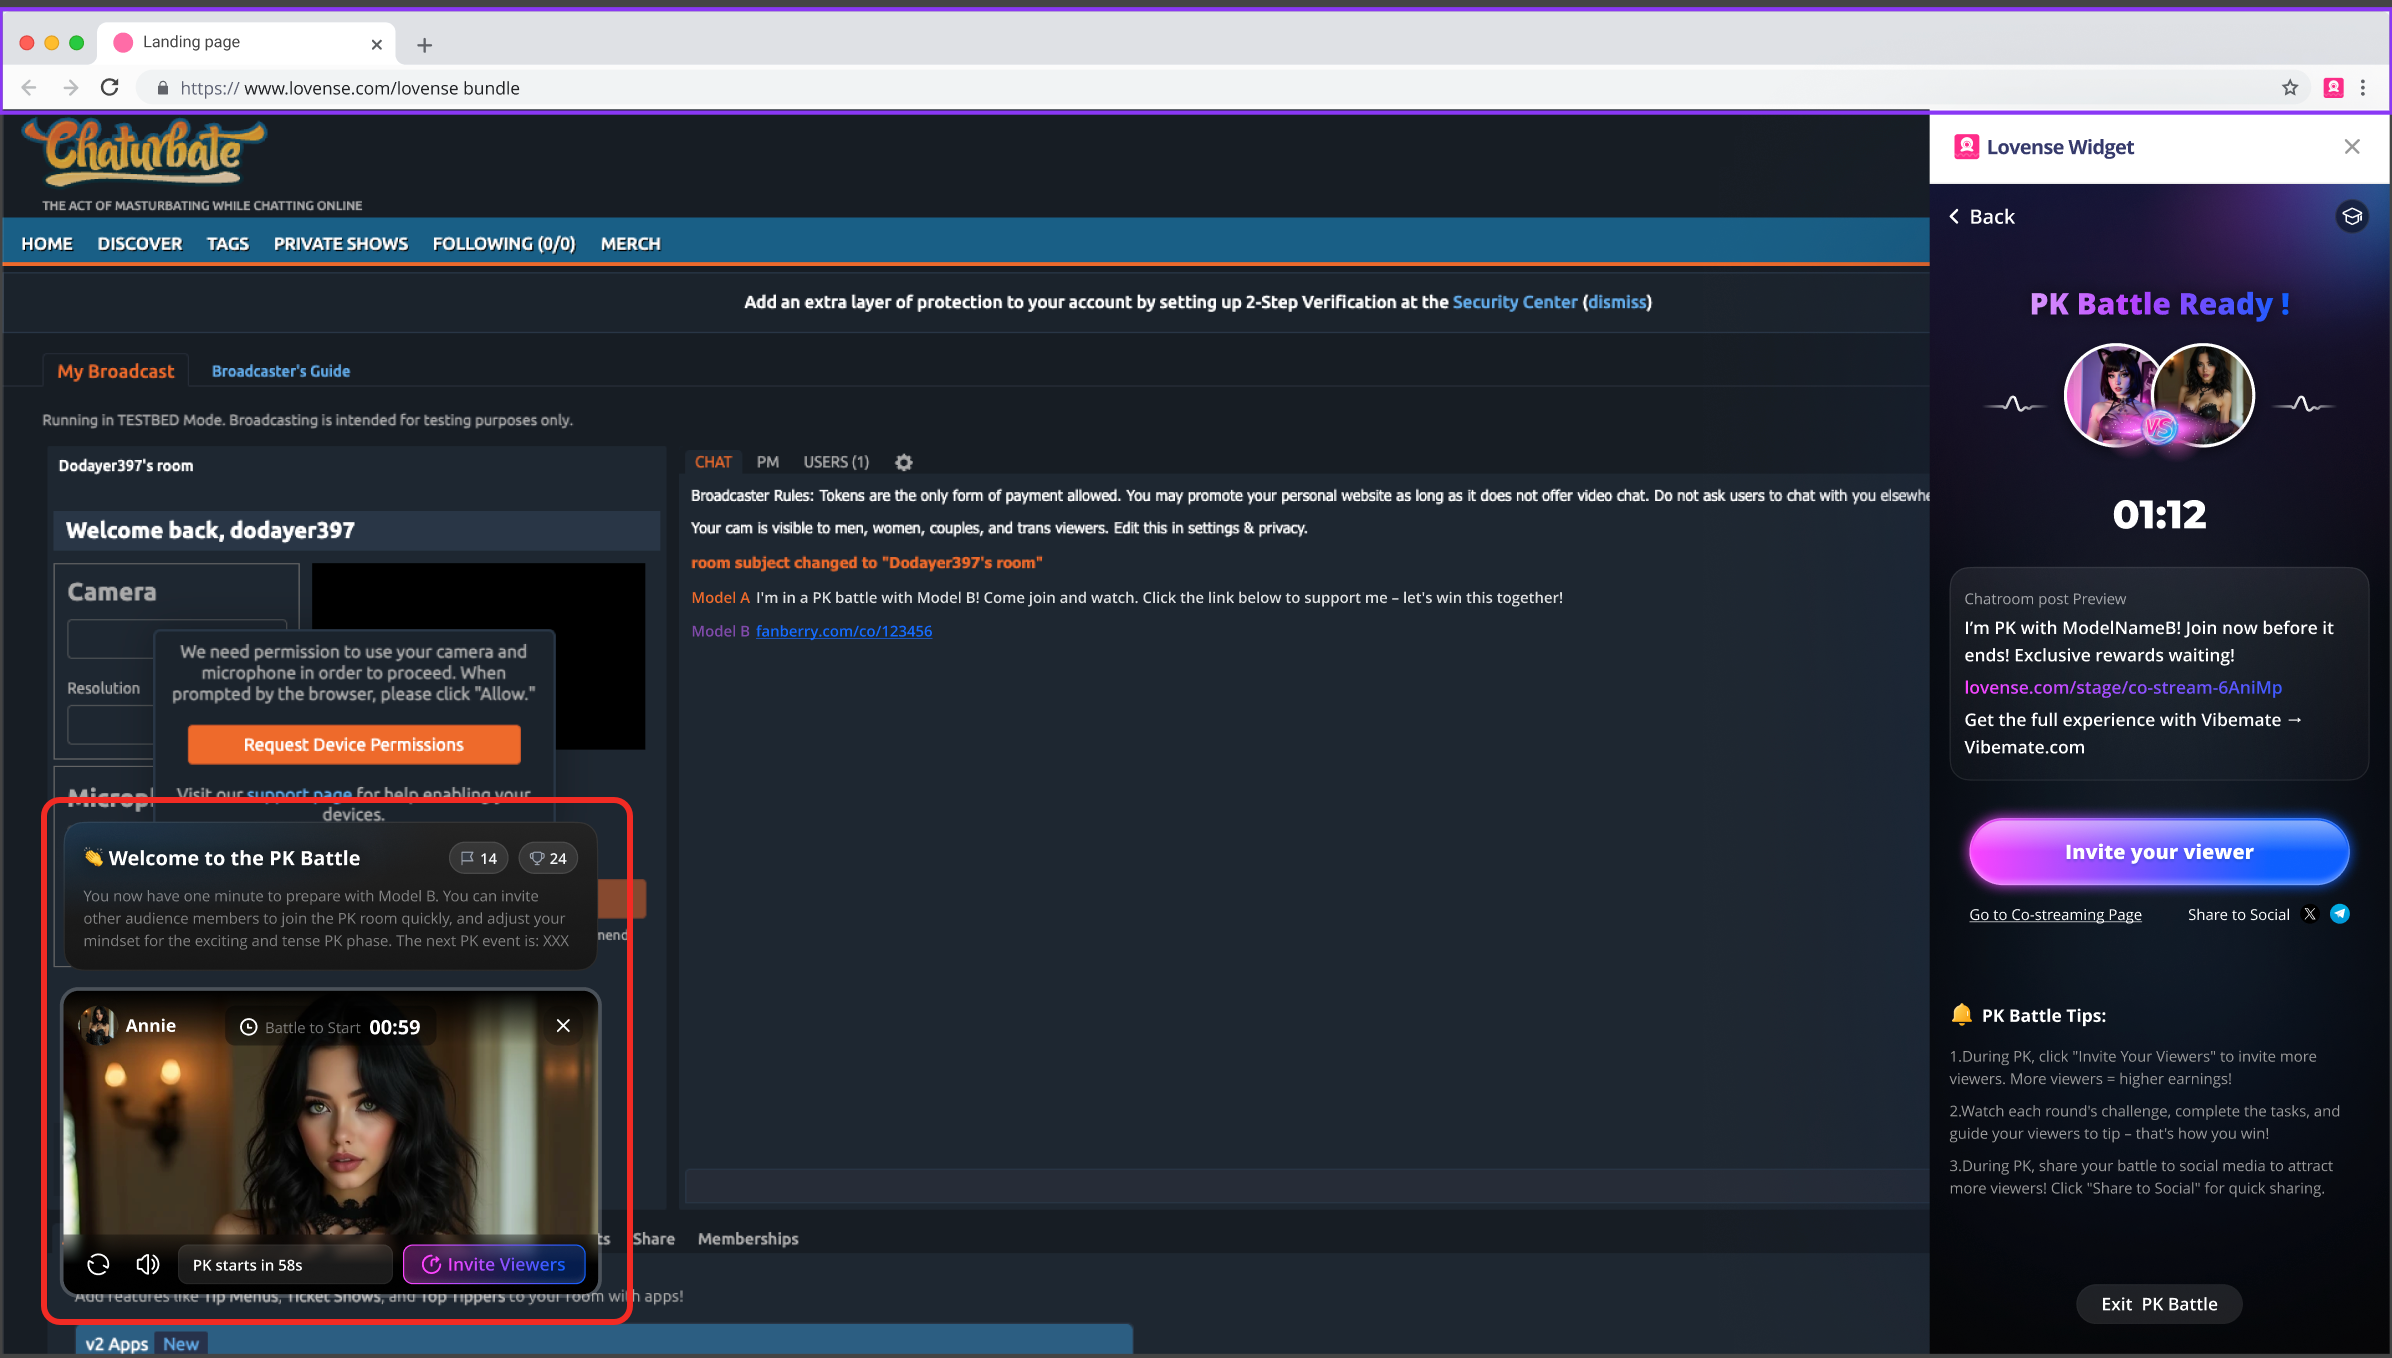2392x1358 pixels.
Task: Click the trophy count 24 badge
Action: (x=548, y=858)
